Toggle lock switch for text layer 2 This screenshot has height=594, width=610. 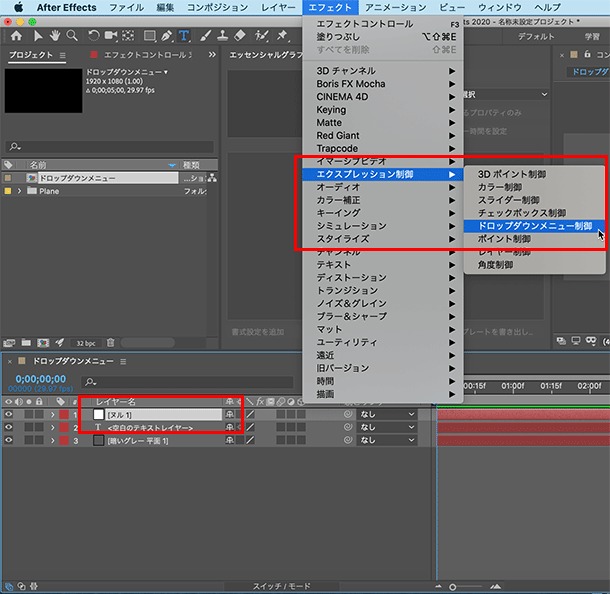pyautogui.click(x=39, y=427)
